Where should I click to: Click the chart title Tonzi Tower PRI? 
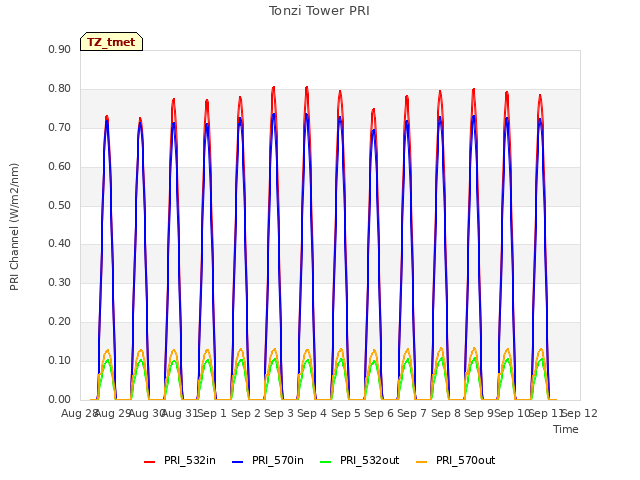pyautogui.click(x=319, y=11)
